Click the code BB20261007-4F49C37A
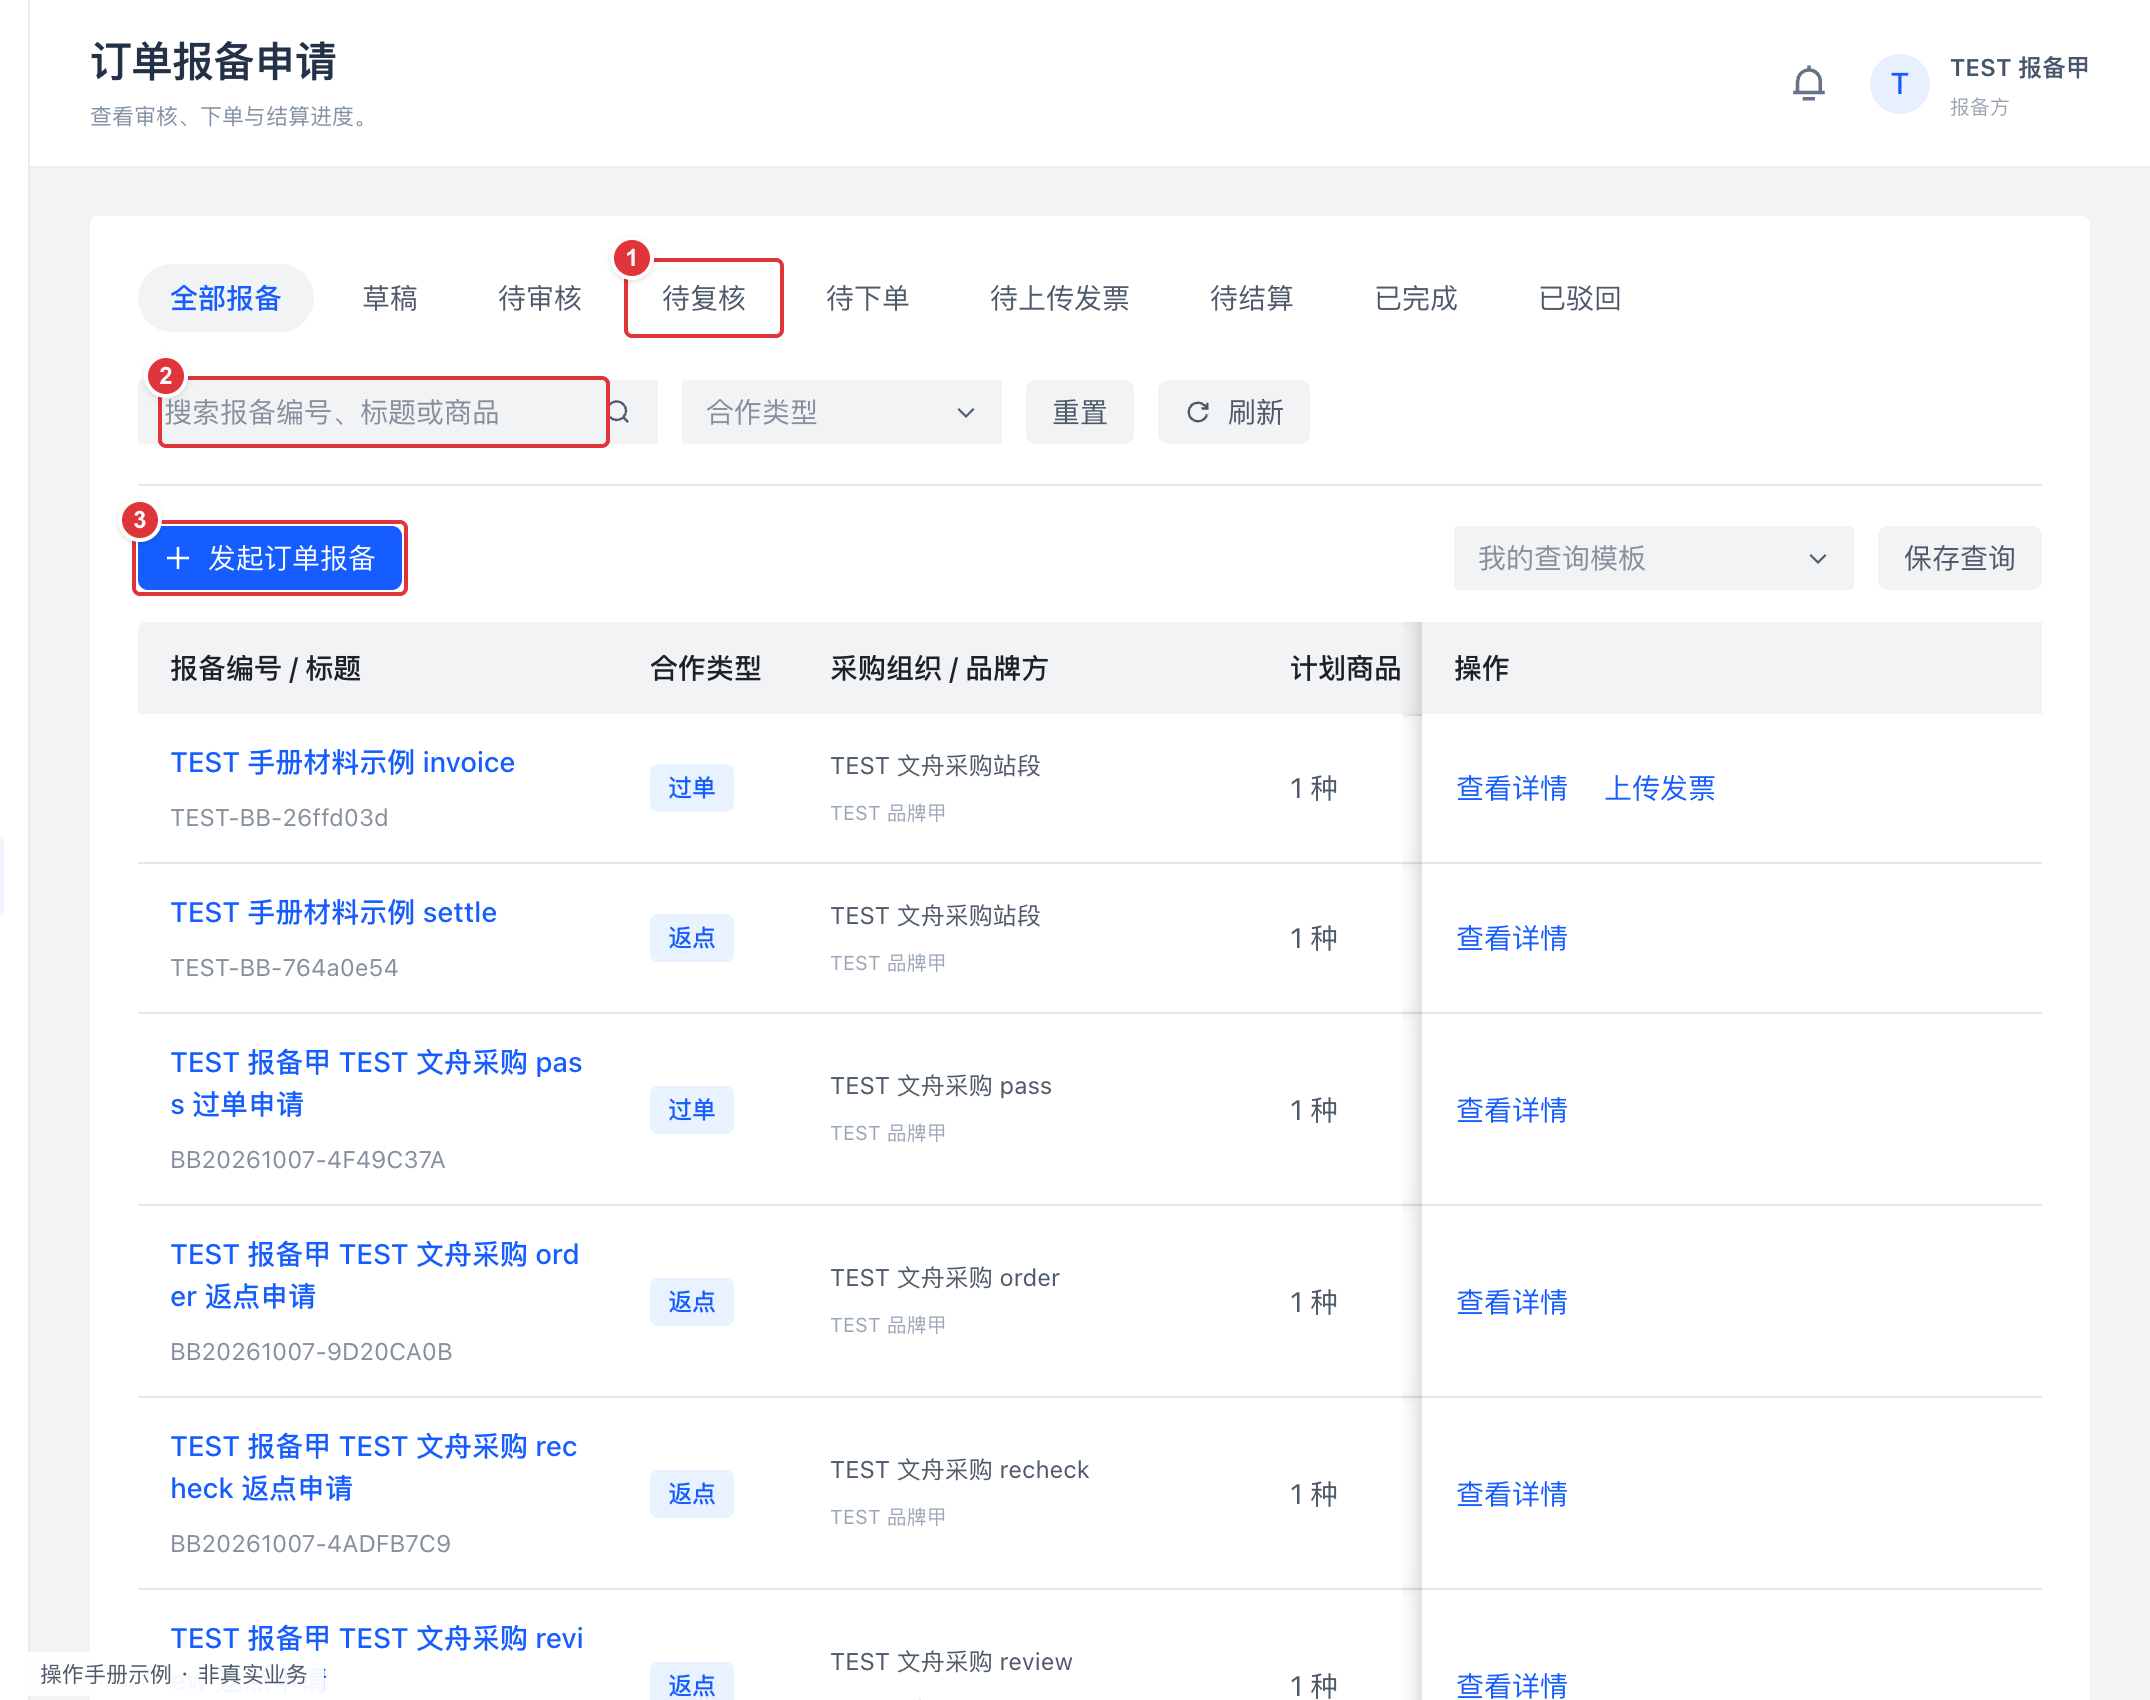2150x1700 pixels. point(308,1160)
